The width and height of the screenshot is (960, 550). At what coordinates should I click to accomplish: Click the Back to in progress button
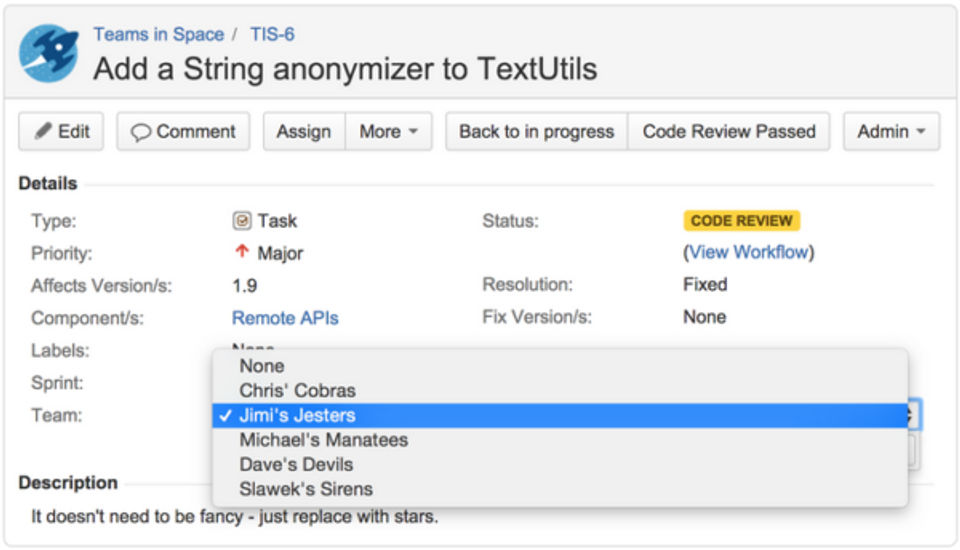(536, 131)
